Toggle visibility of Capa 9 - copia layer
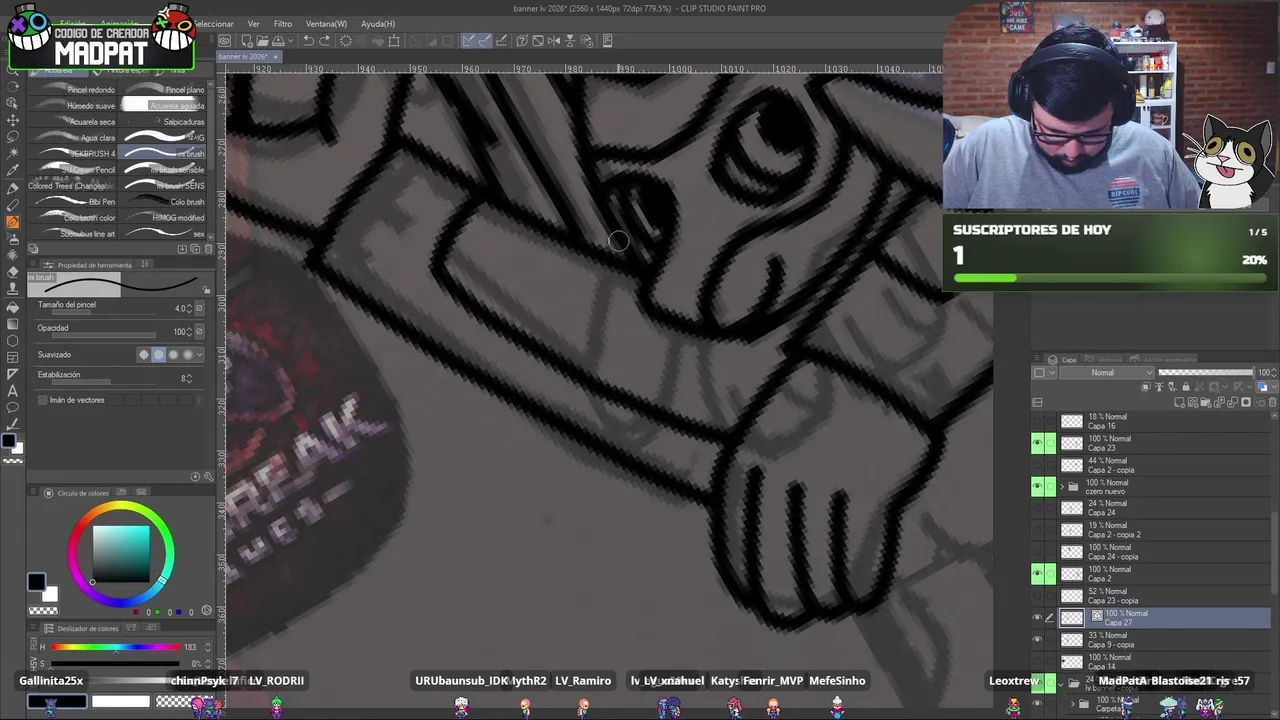 1037,640
